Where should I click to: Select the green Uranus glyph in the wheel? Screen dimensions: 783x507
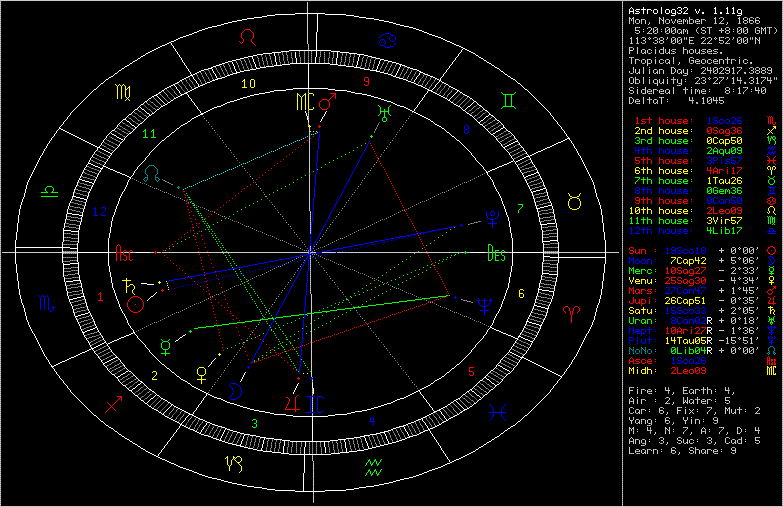386,111
